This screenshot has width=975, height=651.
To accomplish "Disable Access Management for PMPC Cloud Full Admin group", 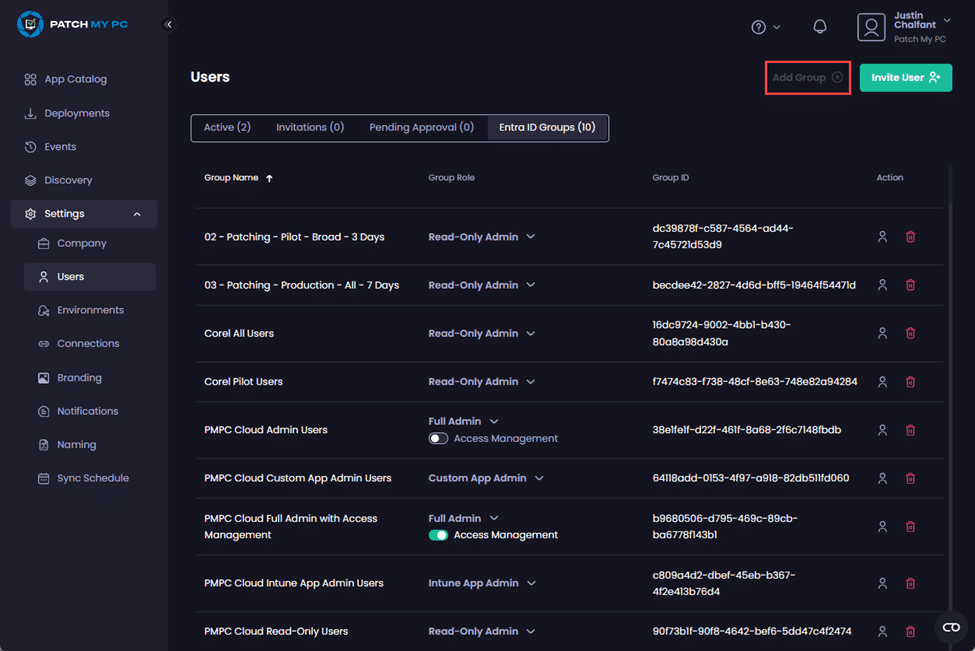I will [x=438, y=535].
